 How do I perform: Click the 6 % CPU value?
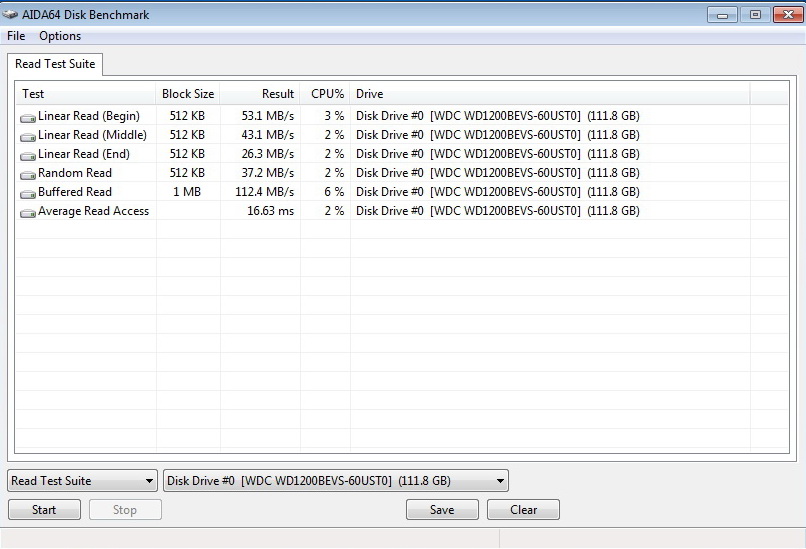pyautogui.click(x=334, y=192)
